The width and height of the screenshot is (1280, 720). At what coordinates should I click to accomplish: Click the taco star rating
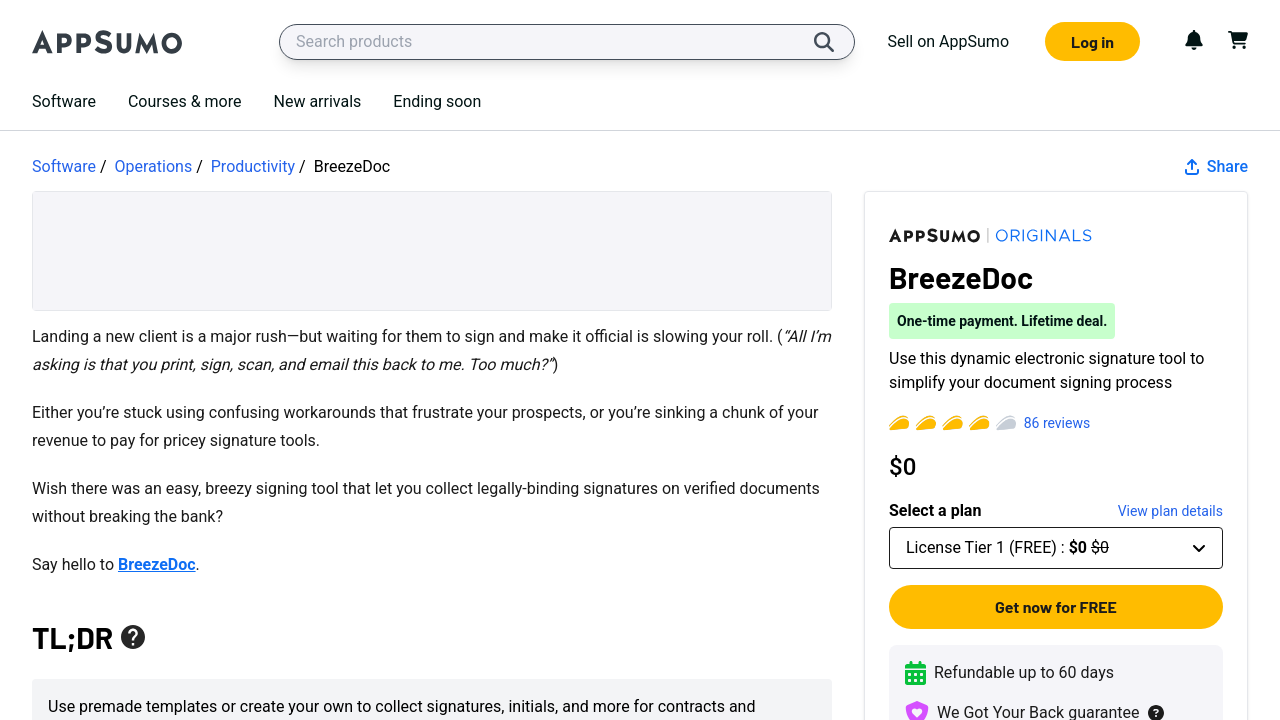point(952,423)
